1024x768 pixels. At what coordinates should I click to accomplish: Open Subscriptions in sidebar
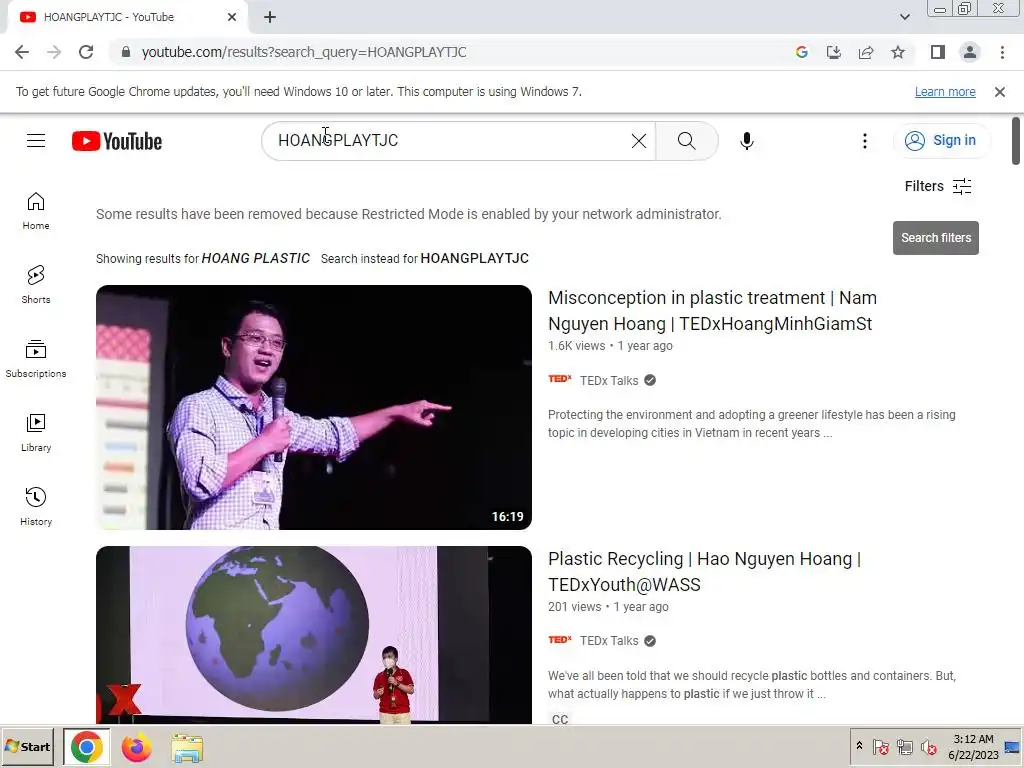36,359
